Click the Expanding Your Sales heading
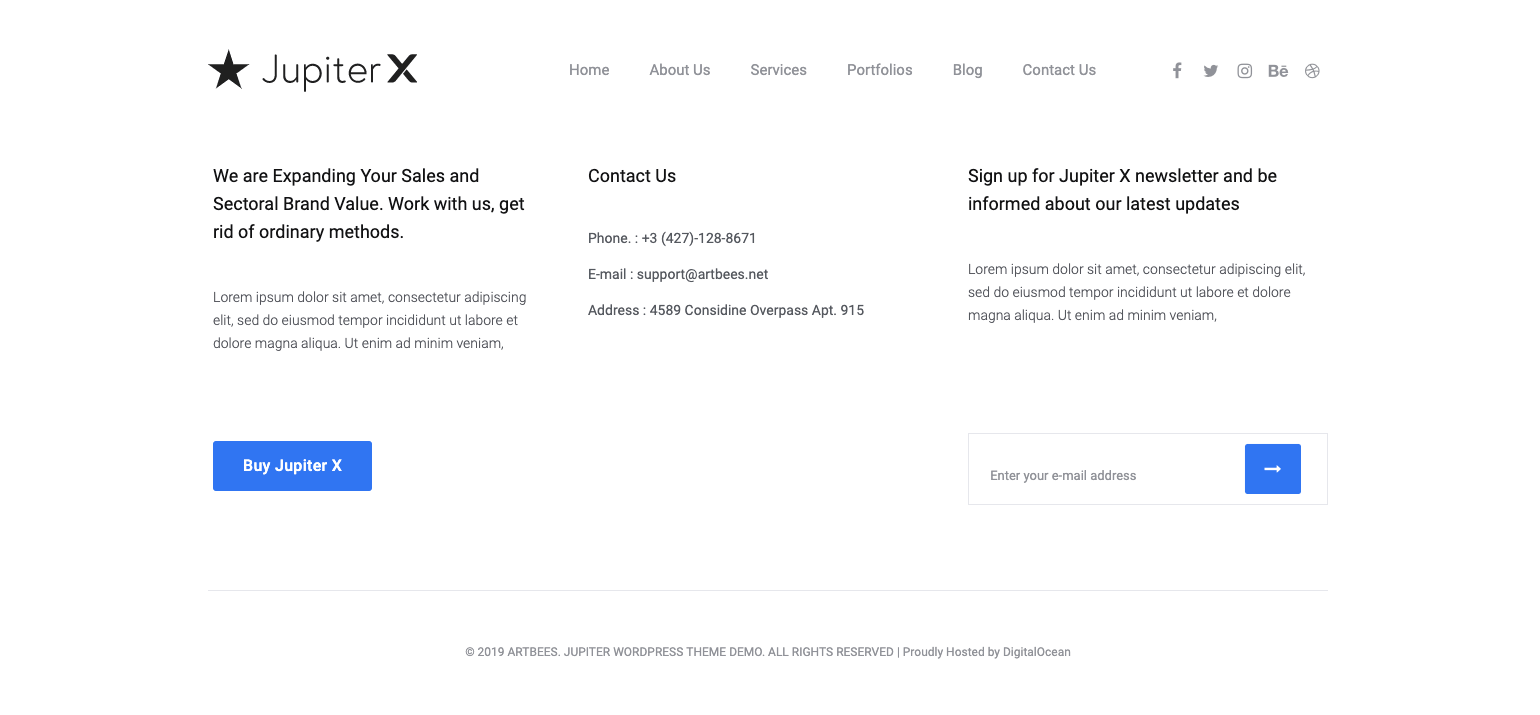The width and height of the screenshot is (1540, 715). tap(369, 204)
